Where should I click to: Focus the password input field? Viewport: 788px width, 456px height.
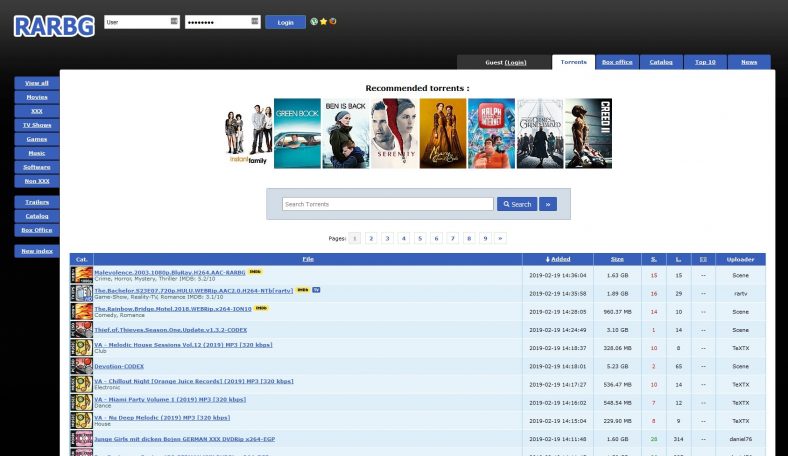point(223,22)
